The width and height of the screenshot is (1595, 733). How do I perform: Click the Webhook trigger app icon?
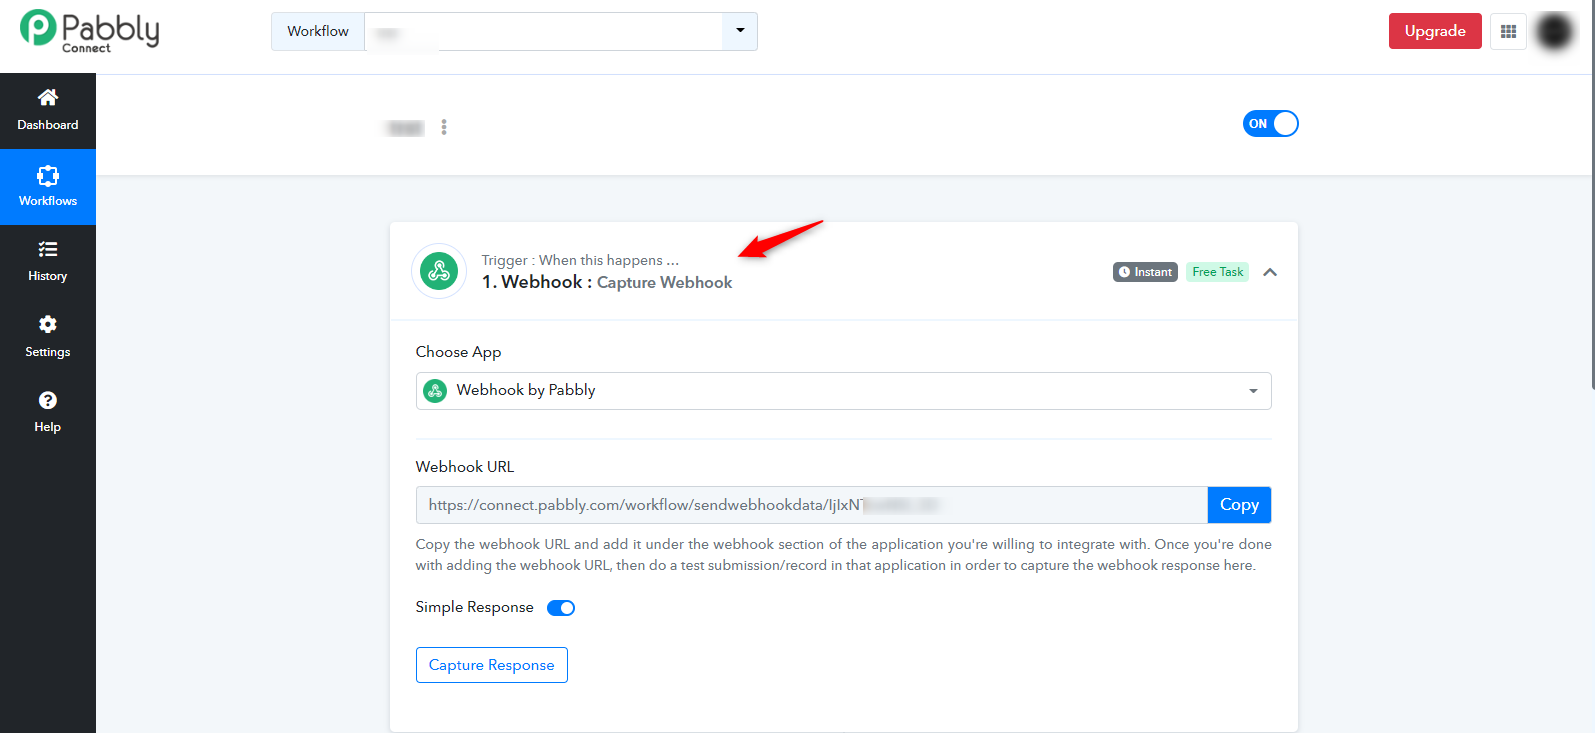pyautogui.click(x=439, y=271)
